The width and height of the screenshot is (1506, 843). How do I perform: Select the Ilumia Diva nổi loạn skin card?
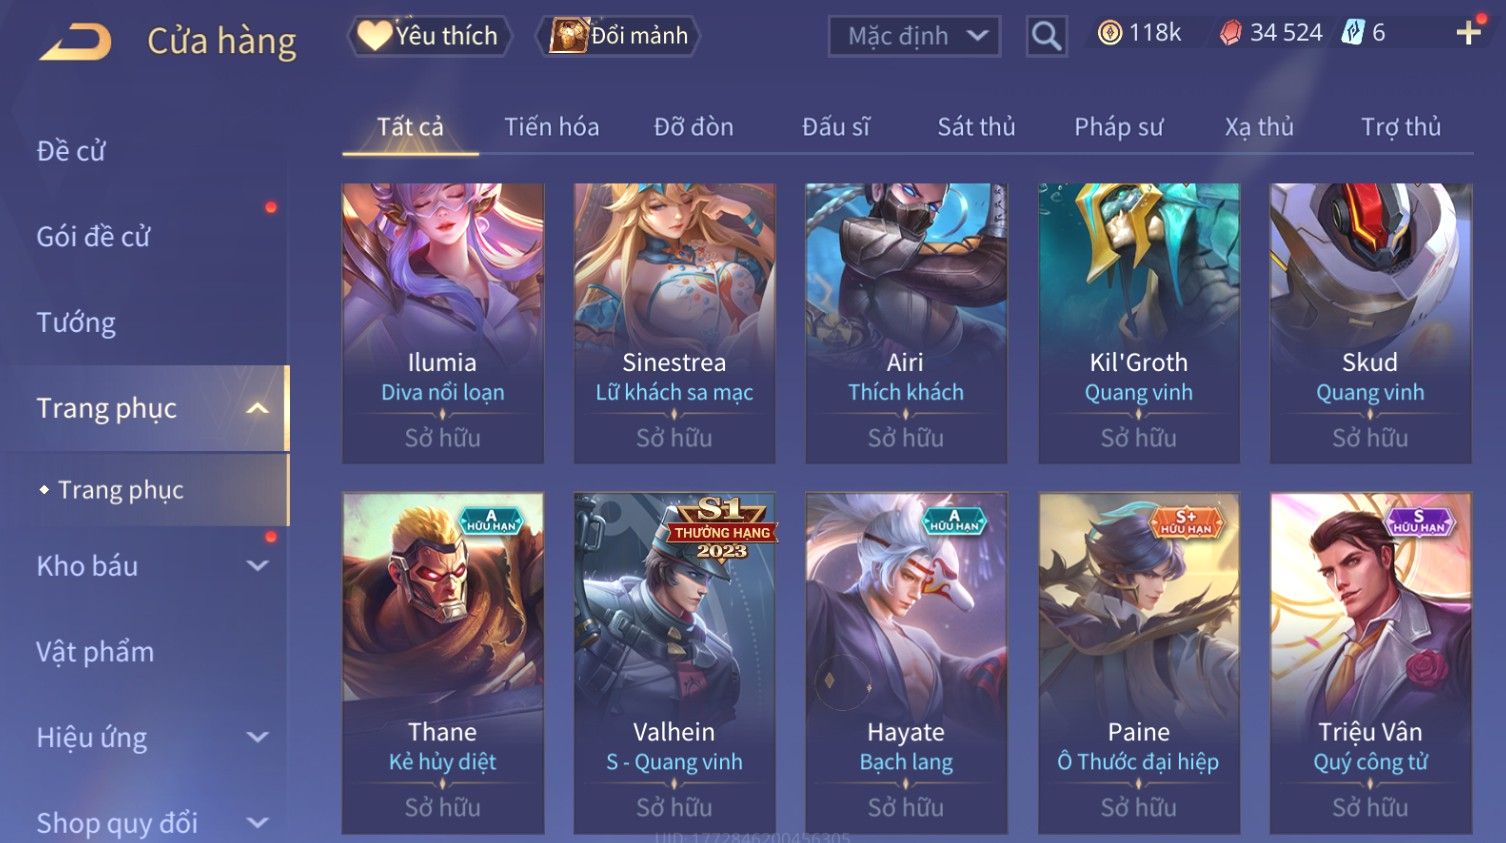point(443,323)
